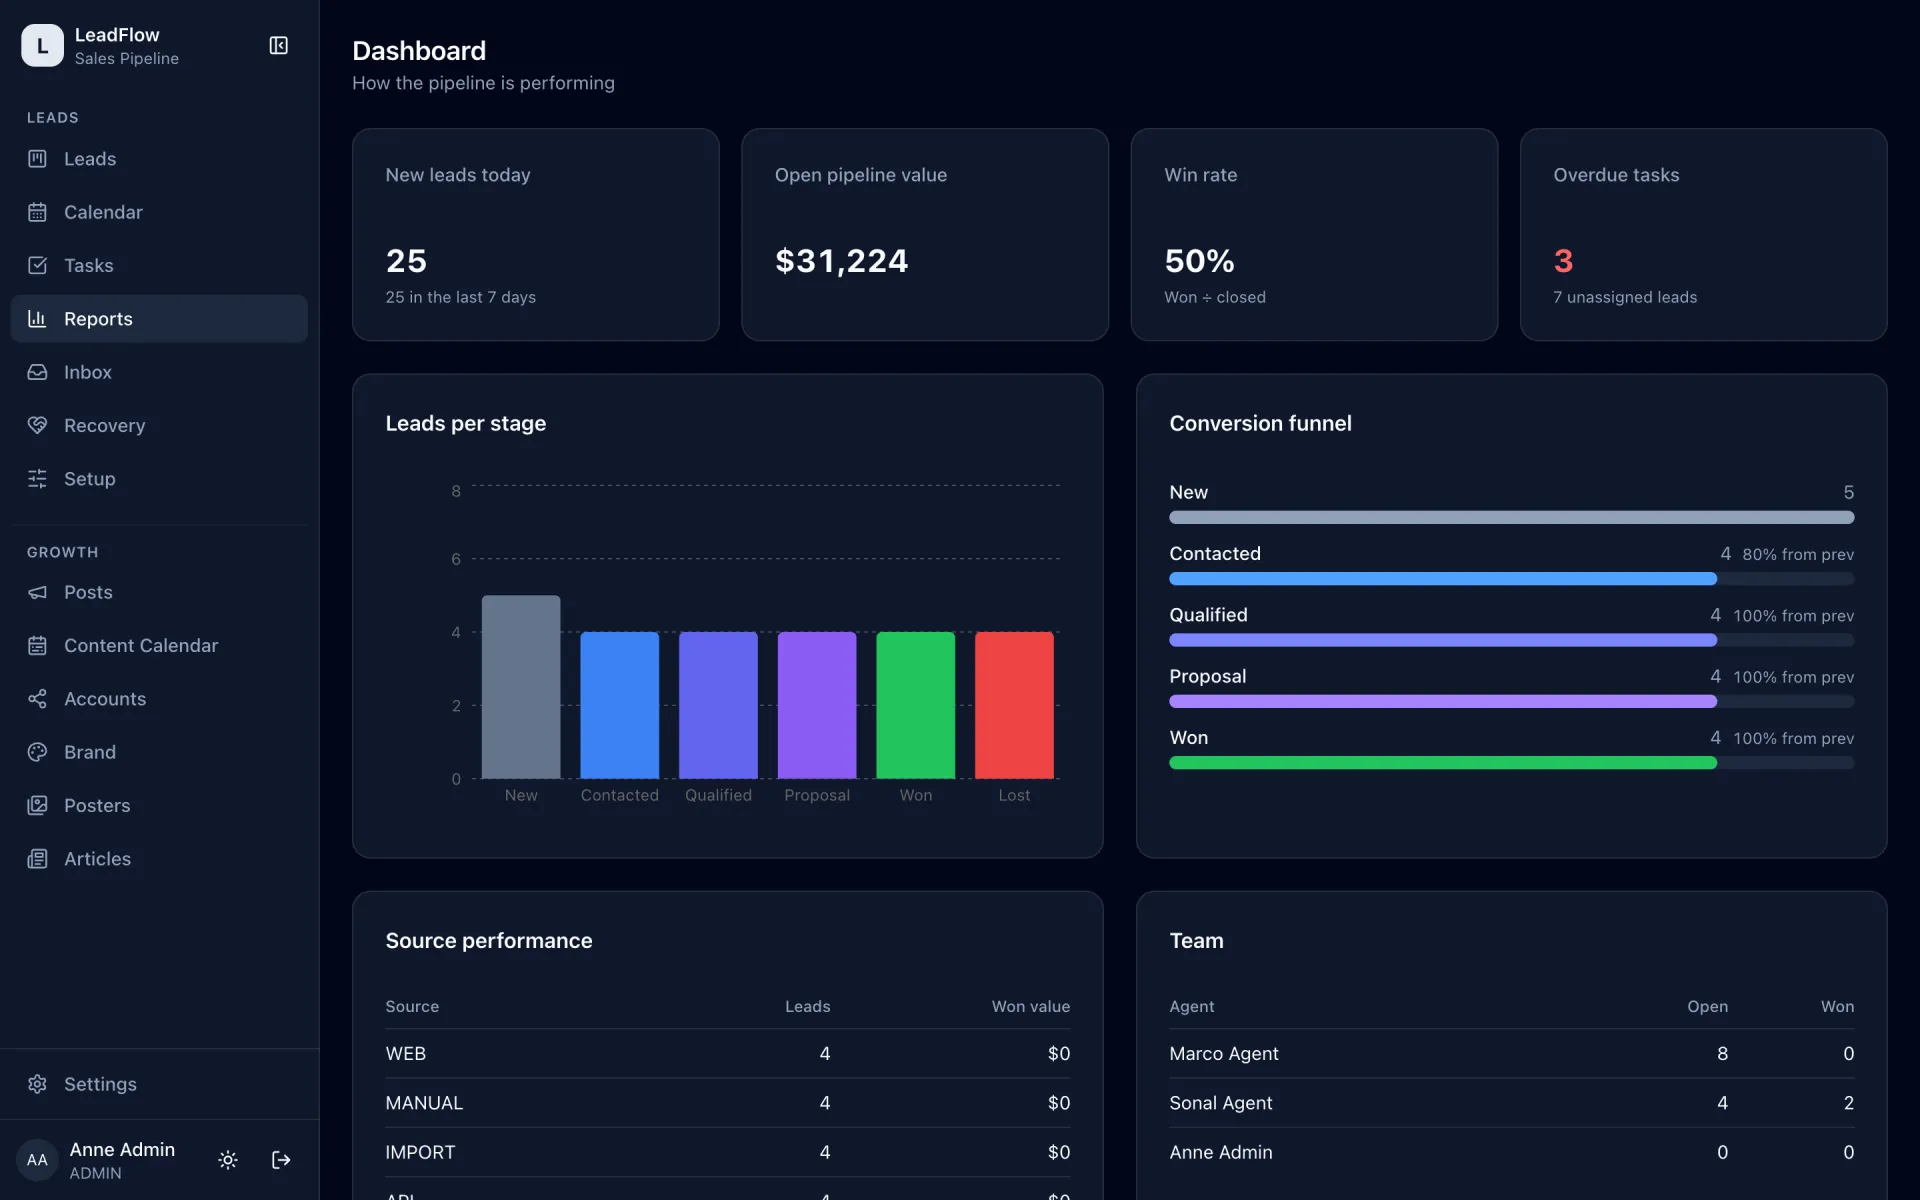Log out using the exit arrow icon

[x=281, y=1160]
